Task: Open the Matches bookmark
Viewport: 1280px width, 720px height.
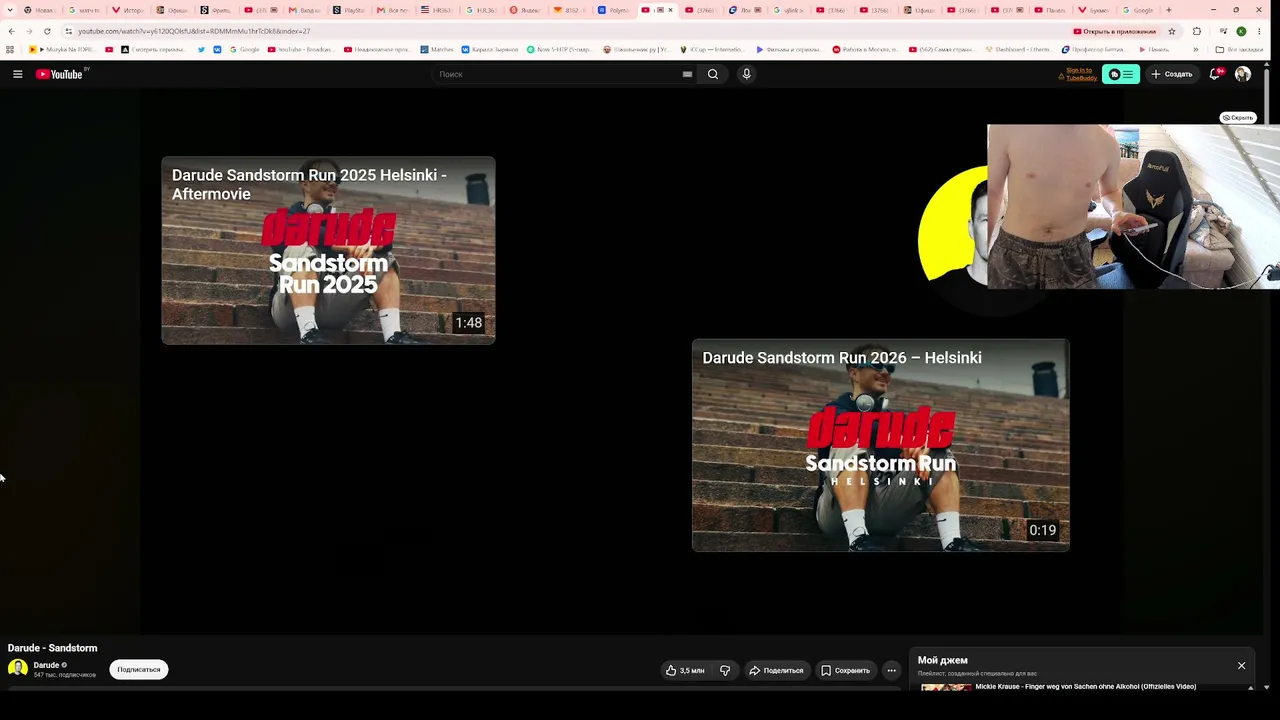Action: (x=437, y=49)
